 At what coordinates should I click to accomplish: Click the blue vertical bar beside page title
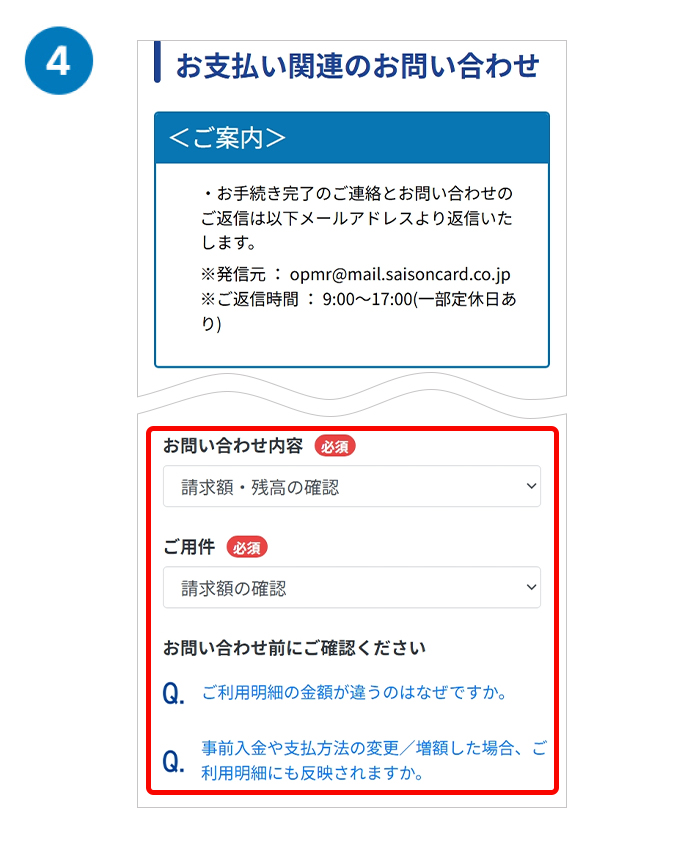coord(157,61)
